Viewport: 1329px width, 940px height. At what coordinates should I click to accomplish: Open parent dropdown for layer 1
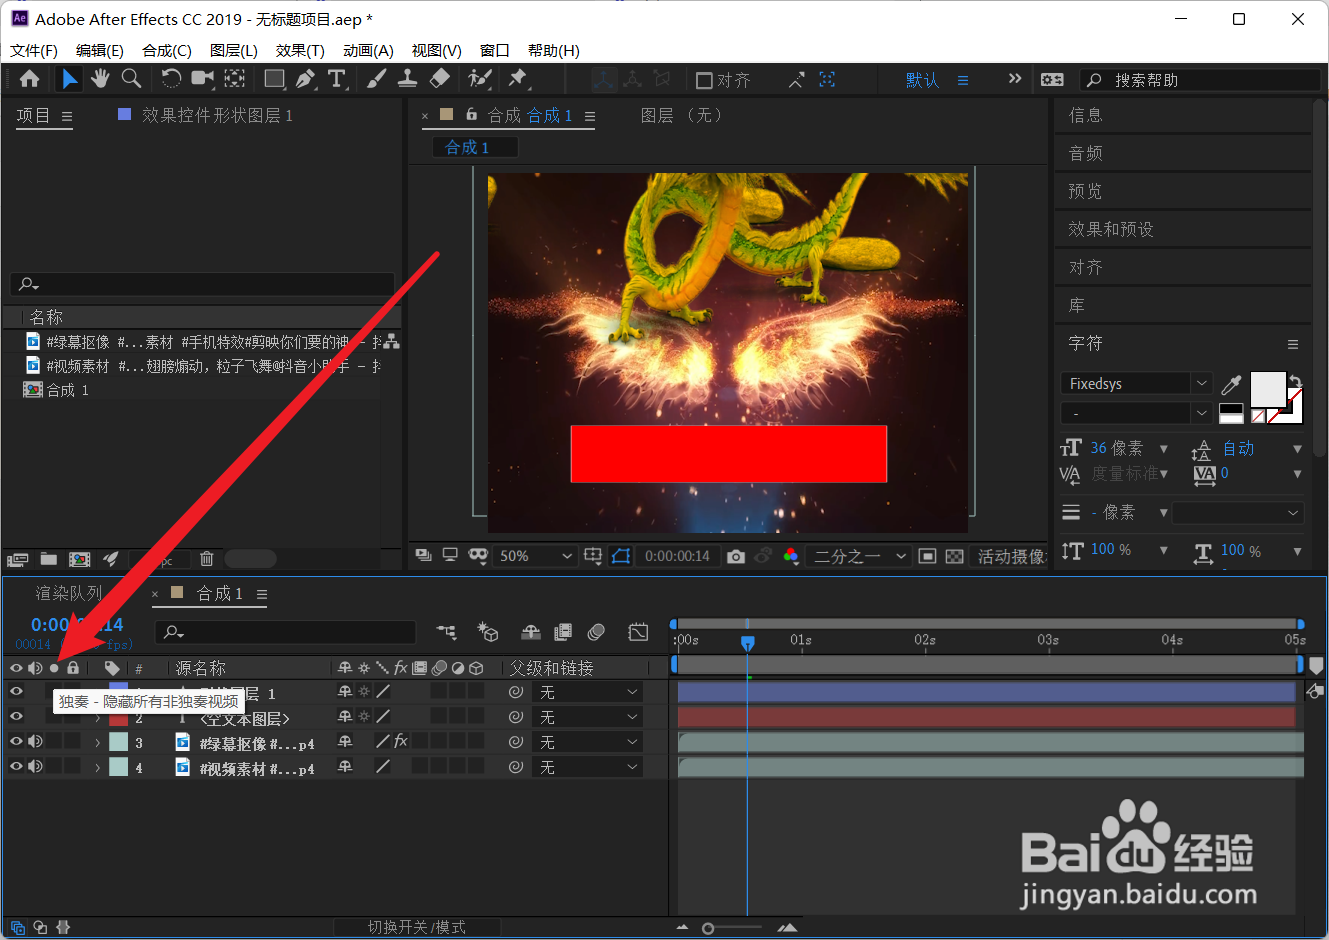588,692
